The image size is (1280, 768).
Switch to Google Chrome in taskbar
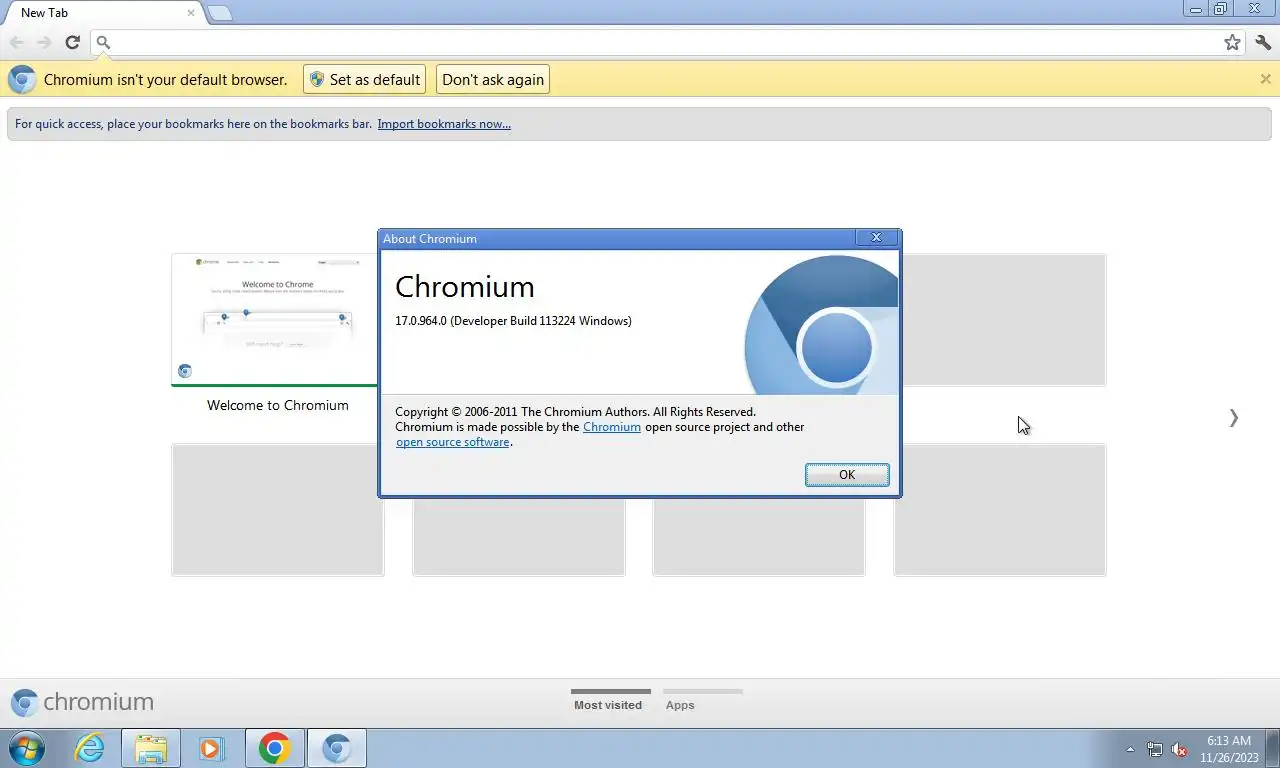tap(274, 748)
